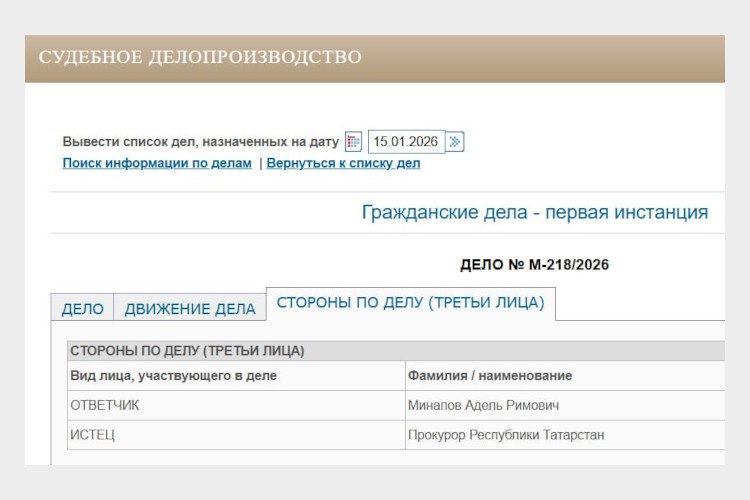Image resolution: width=750 pixels, height=500 pixels.
Task: Click the table's 'СТОРОНЫ ПО ДЕЛУ' section header
Action: coord(187,351)
